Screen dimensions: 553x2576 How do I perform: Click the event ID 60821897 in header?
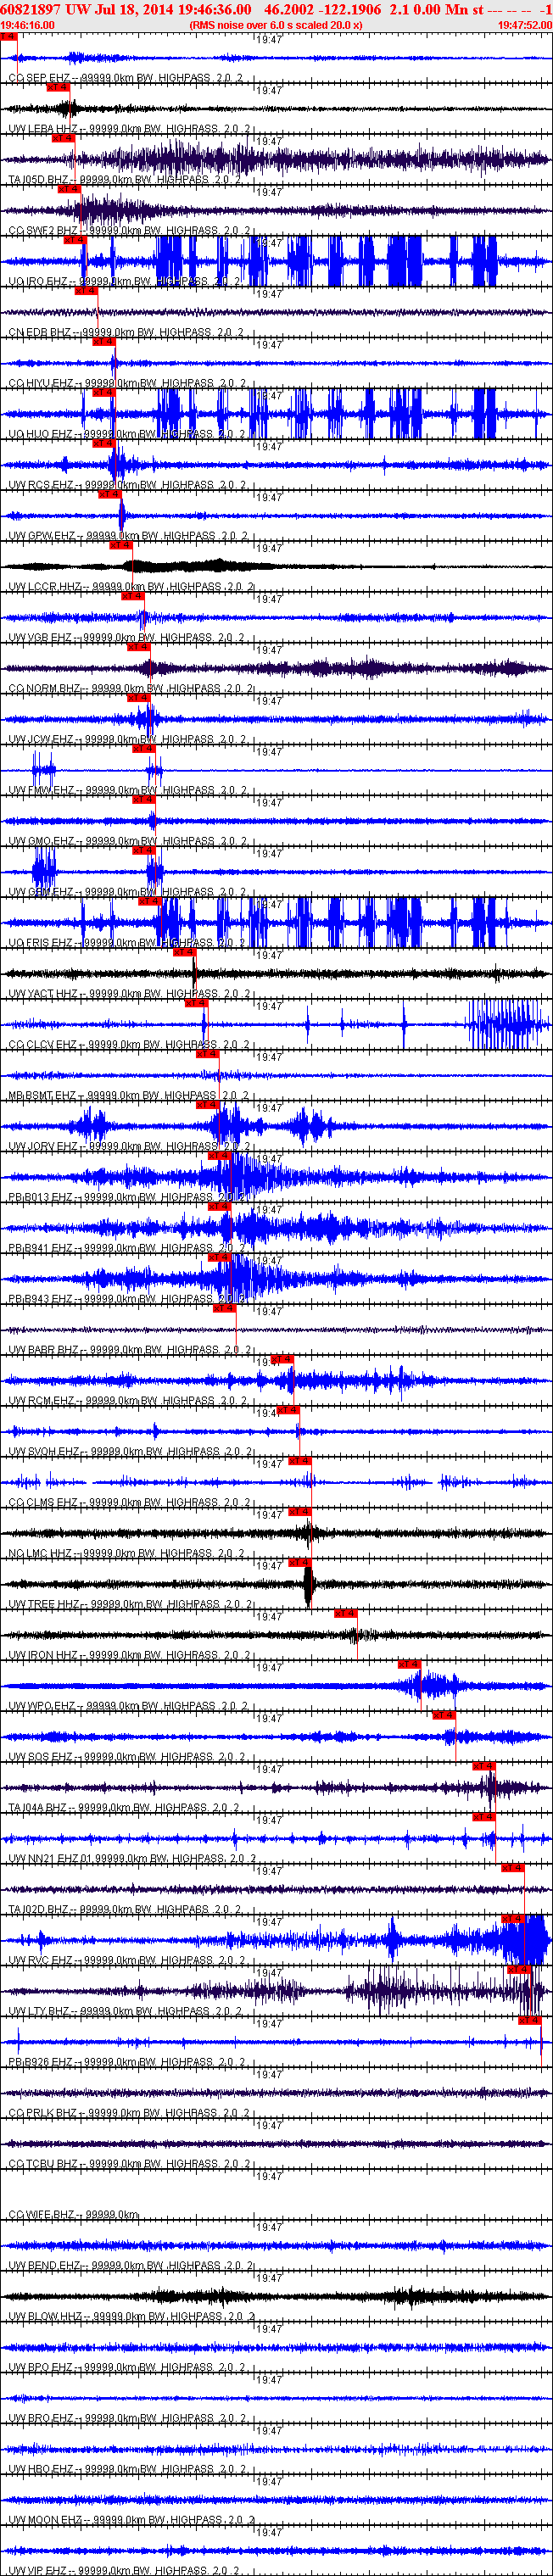pyautogui.click(x=31, y=9)
